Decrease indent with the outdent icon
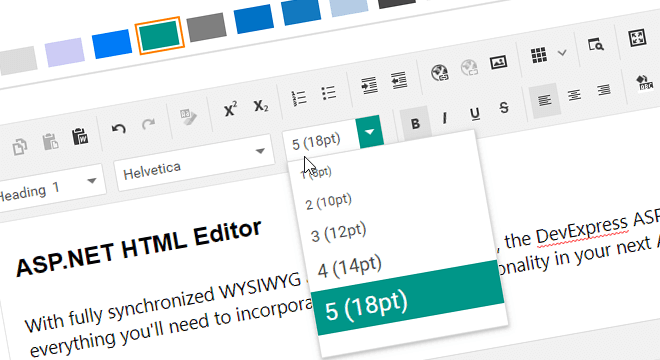The width and height of the screenshot is (660, 360). [399, 80]
